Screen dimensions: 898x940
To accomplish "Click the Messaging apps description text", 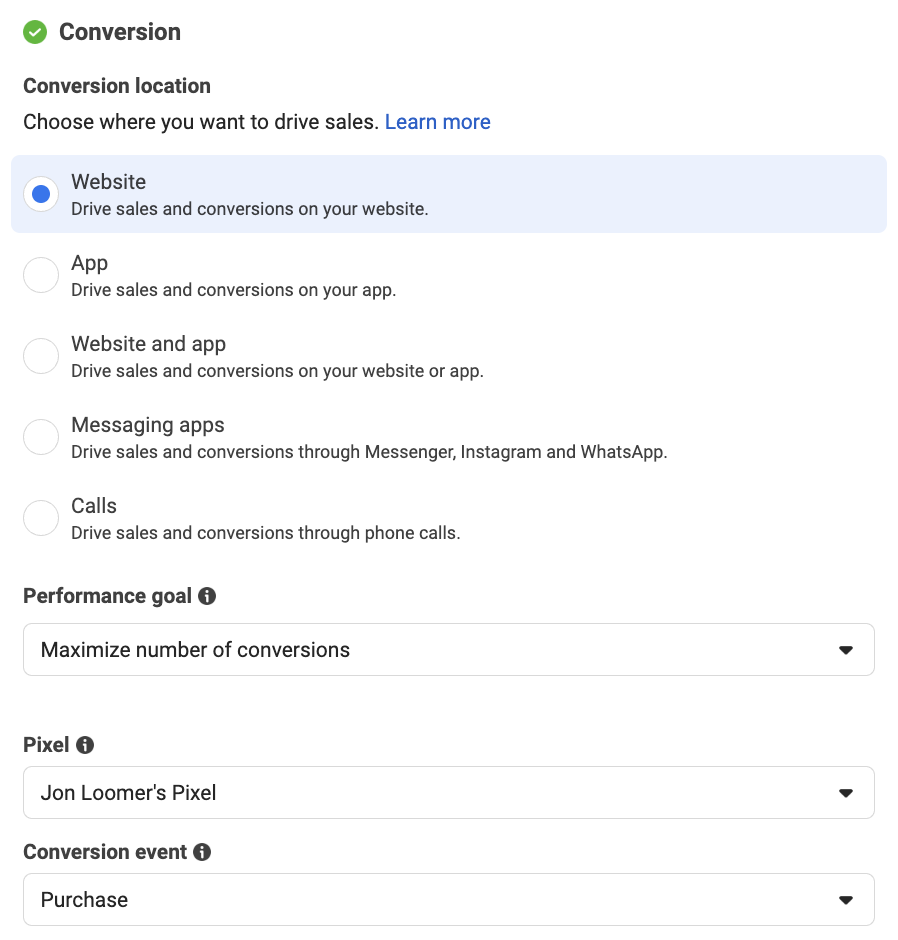I will coord(369,452).
